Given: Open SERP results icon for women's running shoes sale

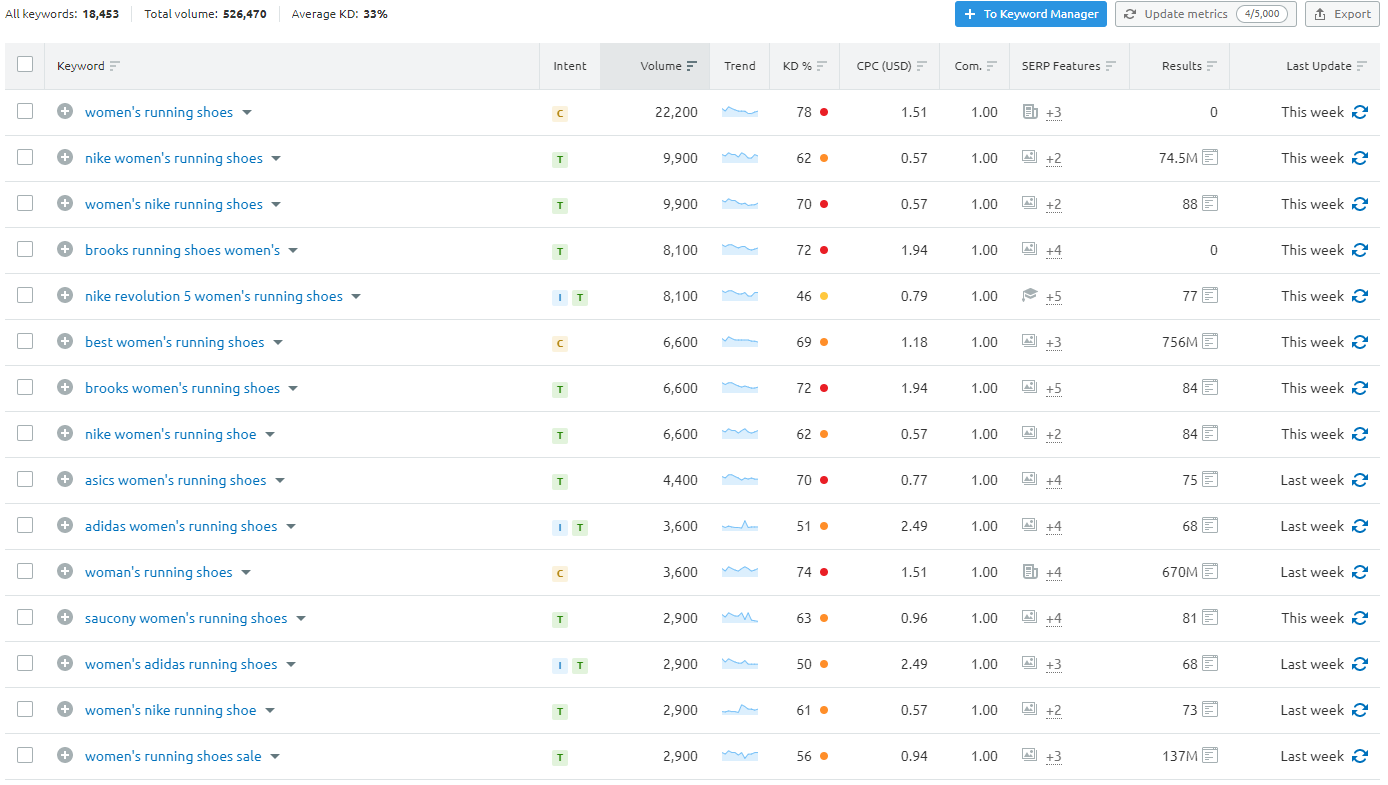Looking at the screenshot, I should click(x=1210, y=756).
